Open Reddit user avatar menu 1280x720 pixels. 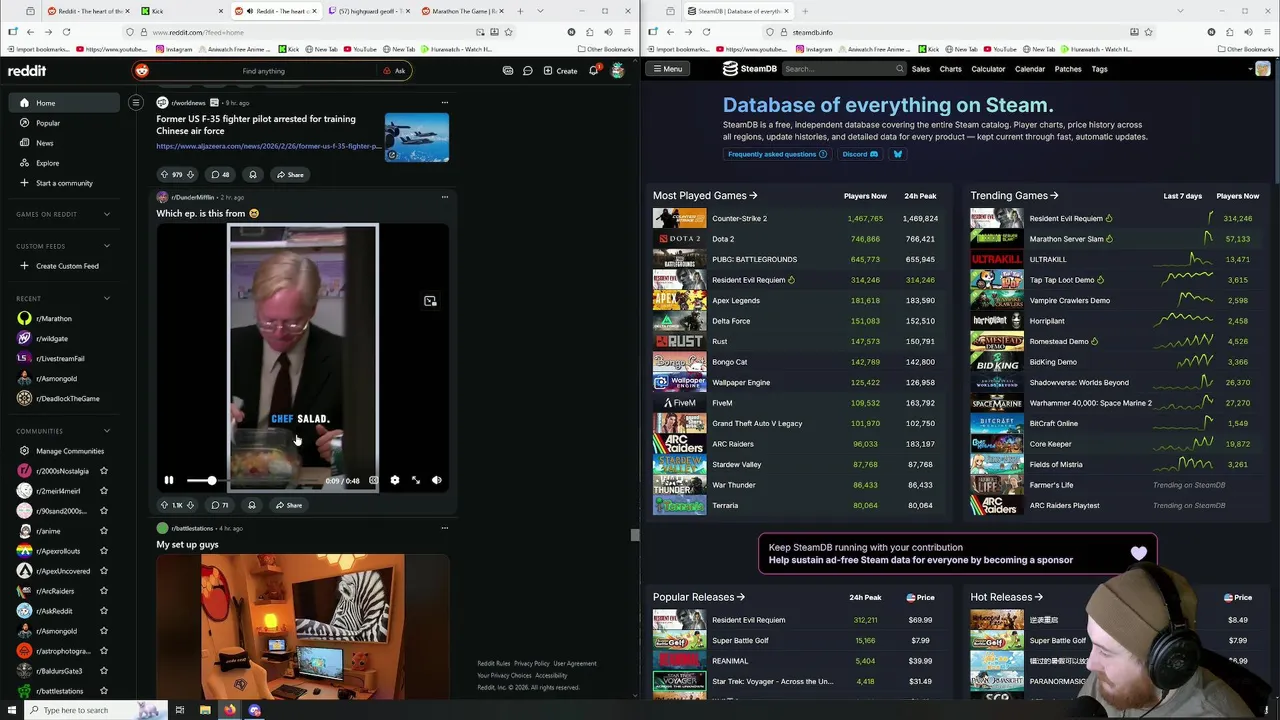pos(618,71)
